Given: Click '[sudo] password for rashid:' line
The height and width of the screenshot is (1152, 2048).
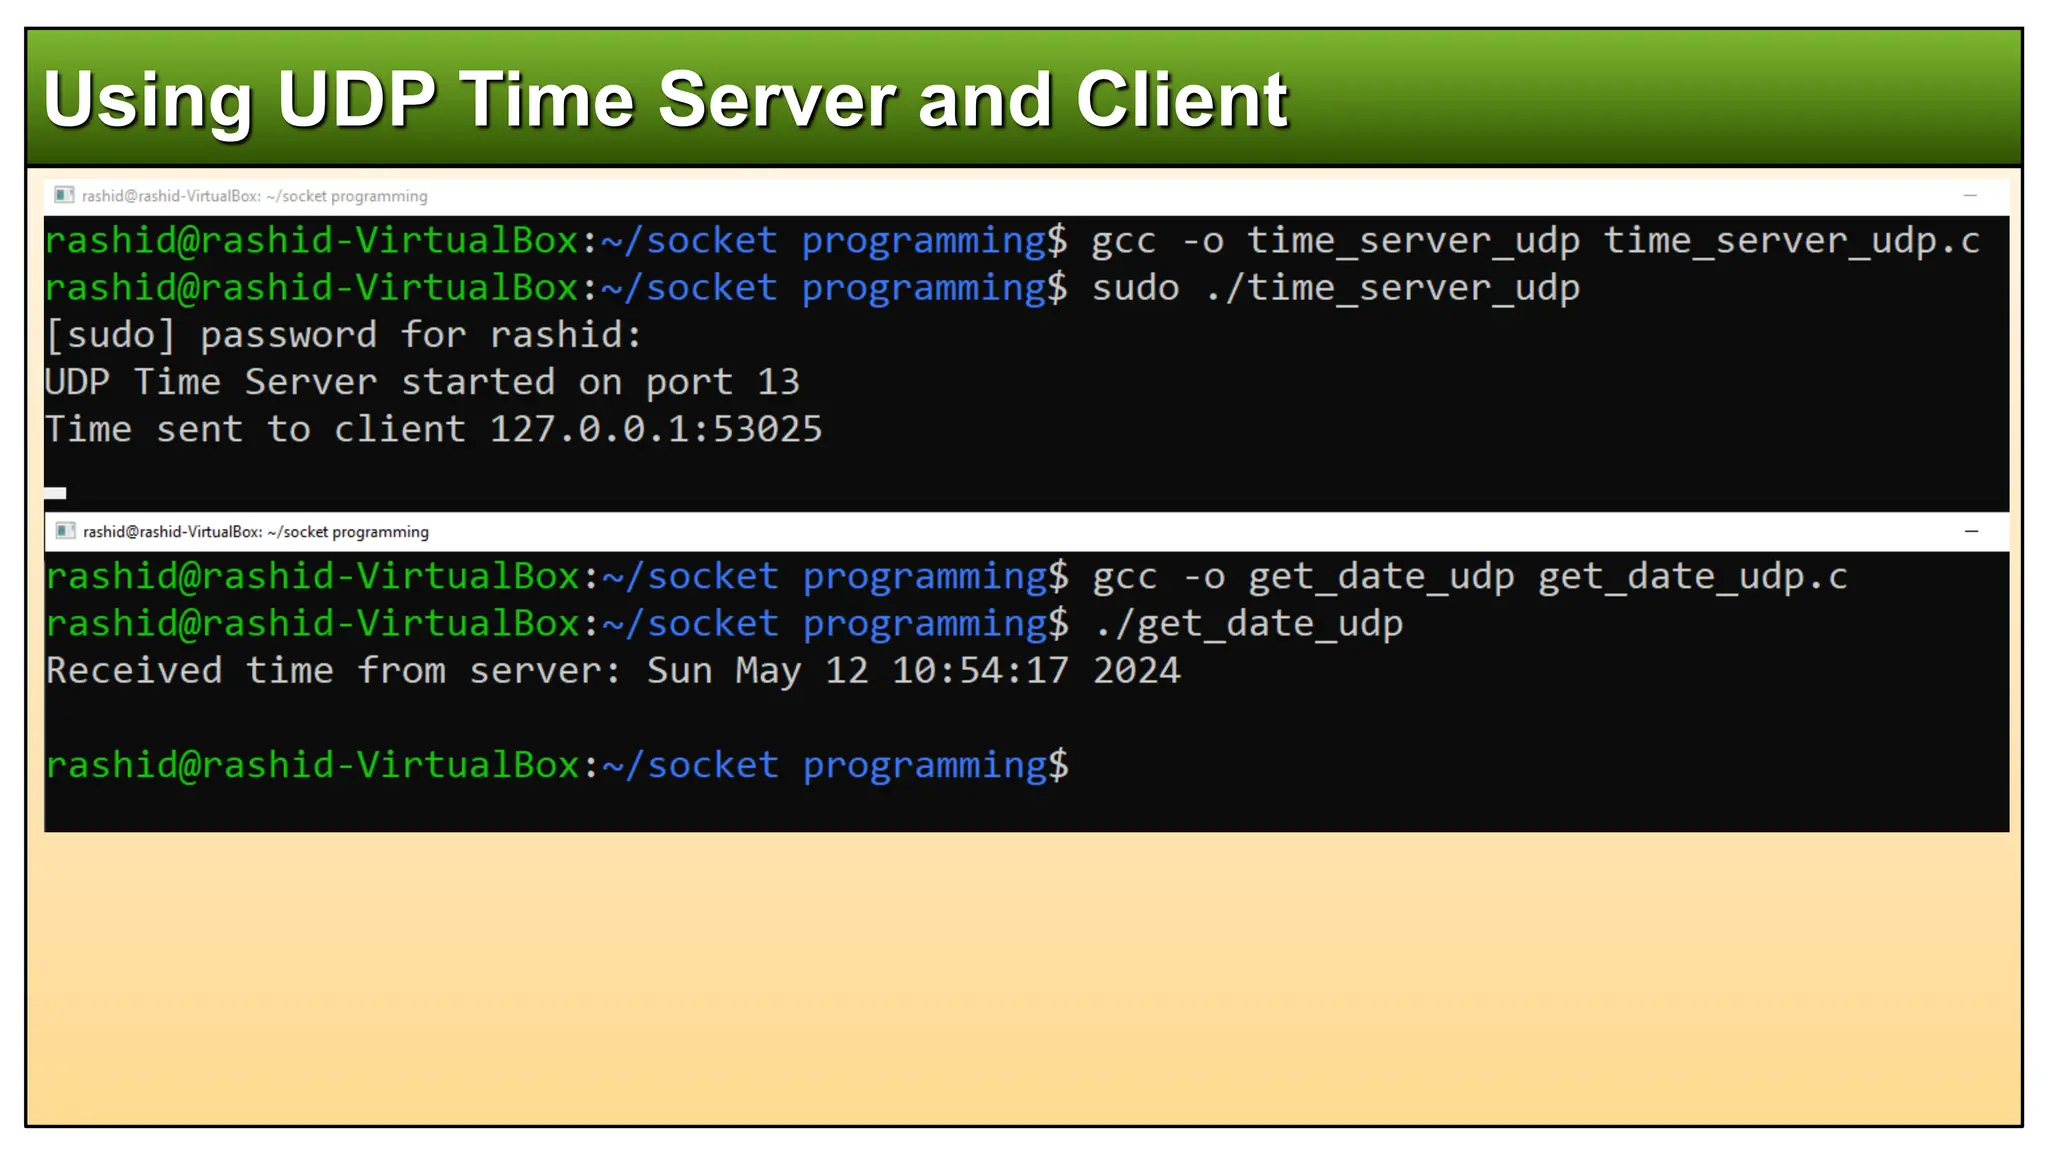Looking at the screenshot, I should (343, 335).
